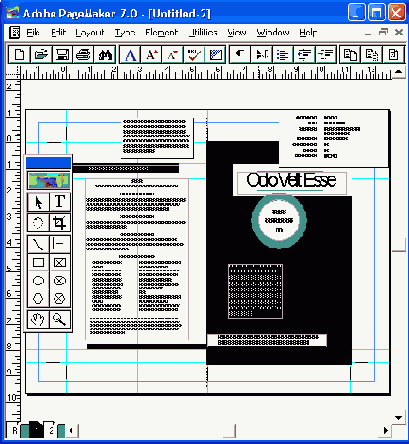Screen dimensions: 409x444
Task: Select the Pointer tool in toolbox
Action: 38,202
